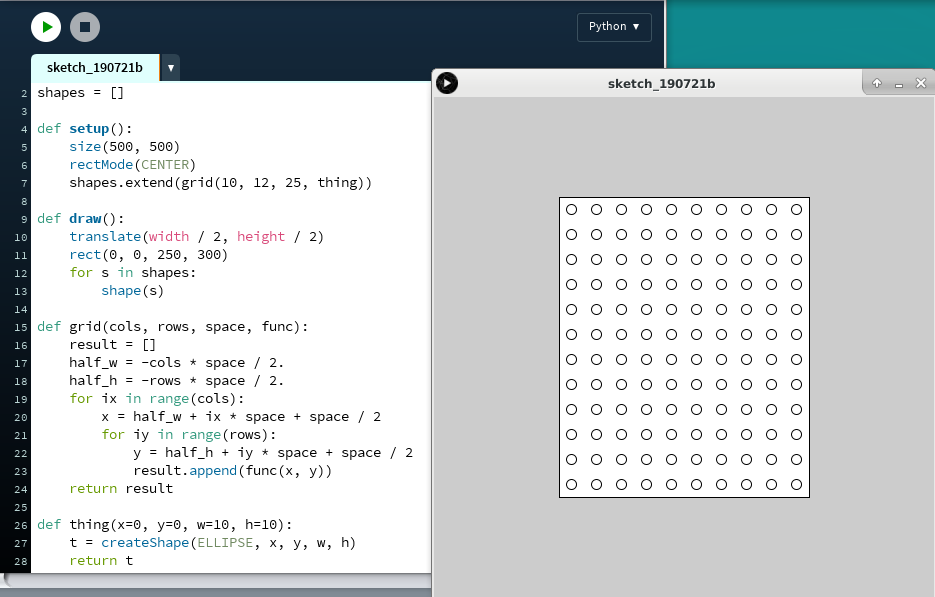
Task: Click the top-right circle in the grid
Action: (797, 210)
